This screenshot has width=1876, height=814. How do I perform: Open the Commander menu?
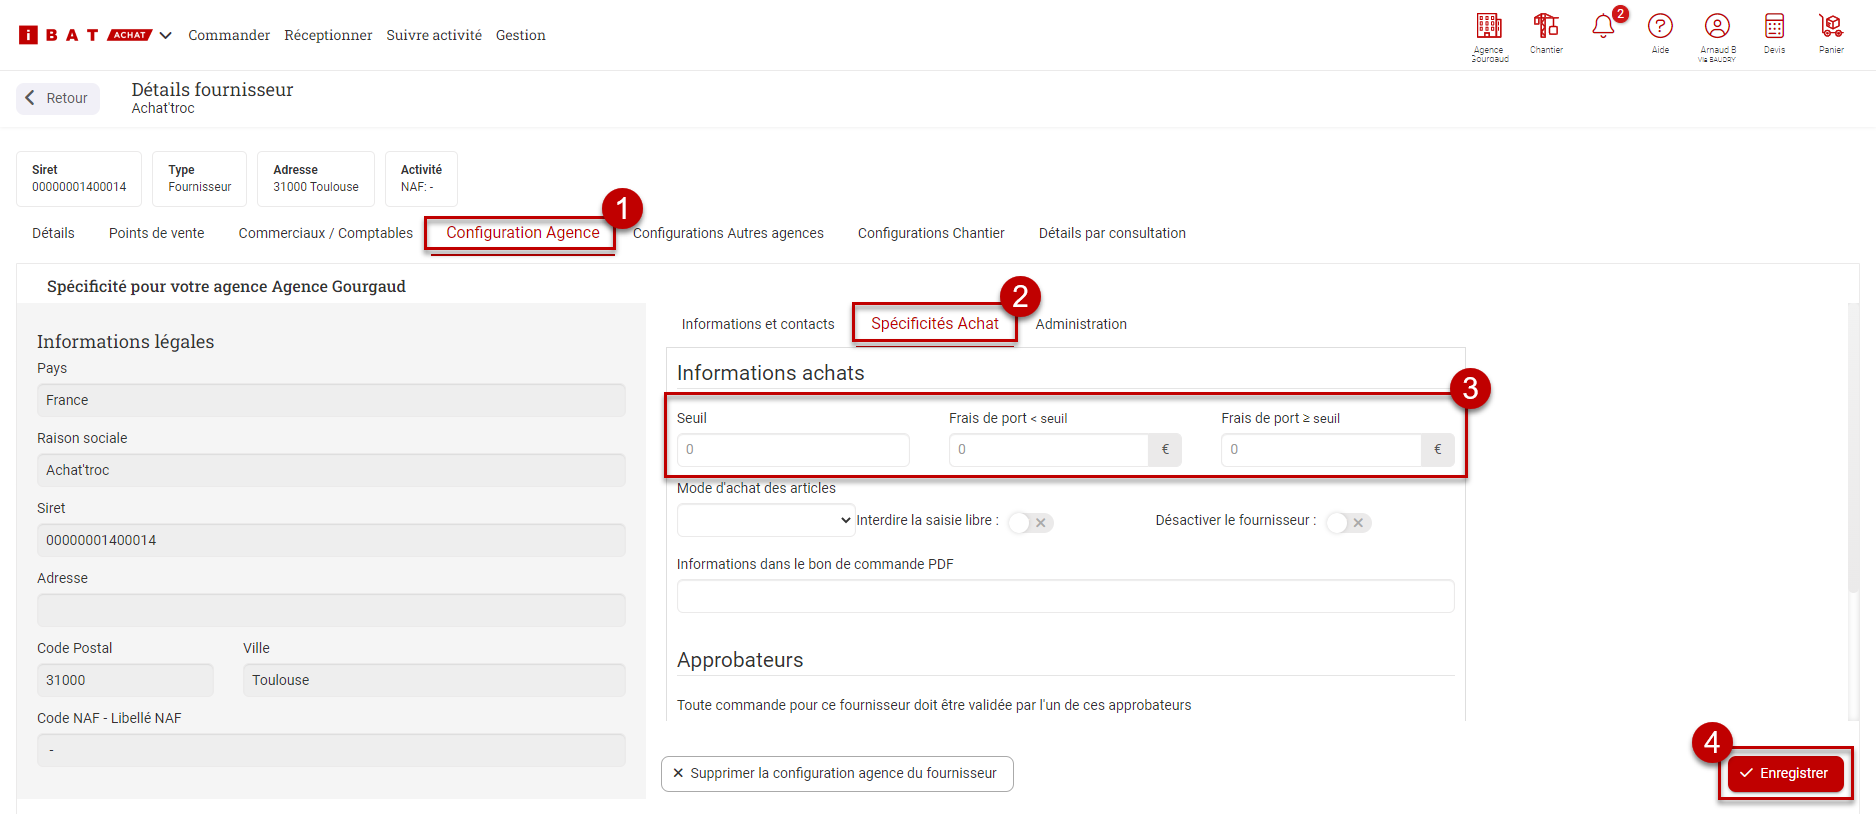tap(229, 35)
